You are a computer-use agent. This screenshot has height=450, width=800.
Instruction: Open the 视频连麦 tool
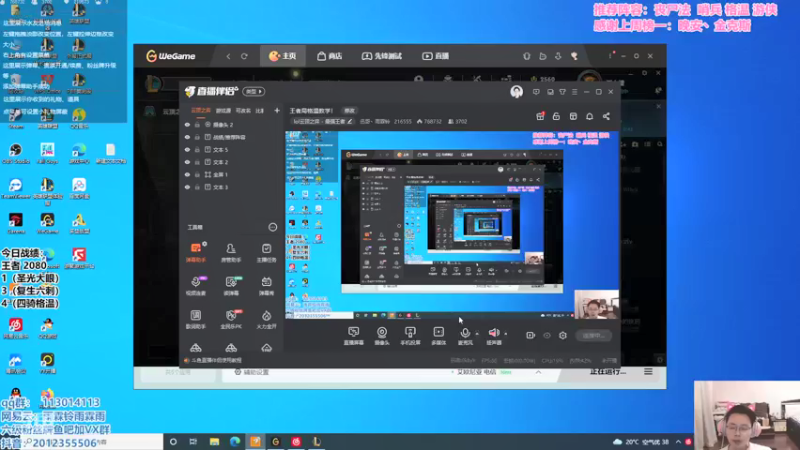tap(196, 286)
